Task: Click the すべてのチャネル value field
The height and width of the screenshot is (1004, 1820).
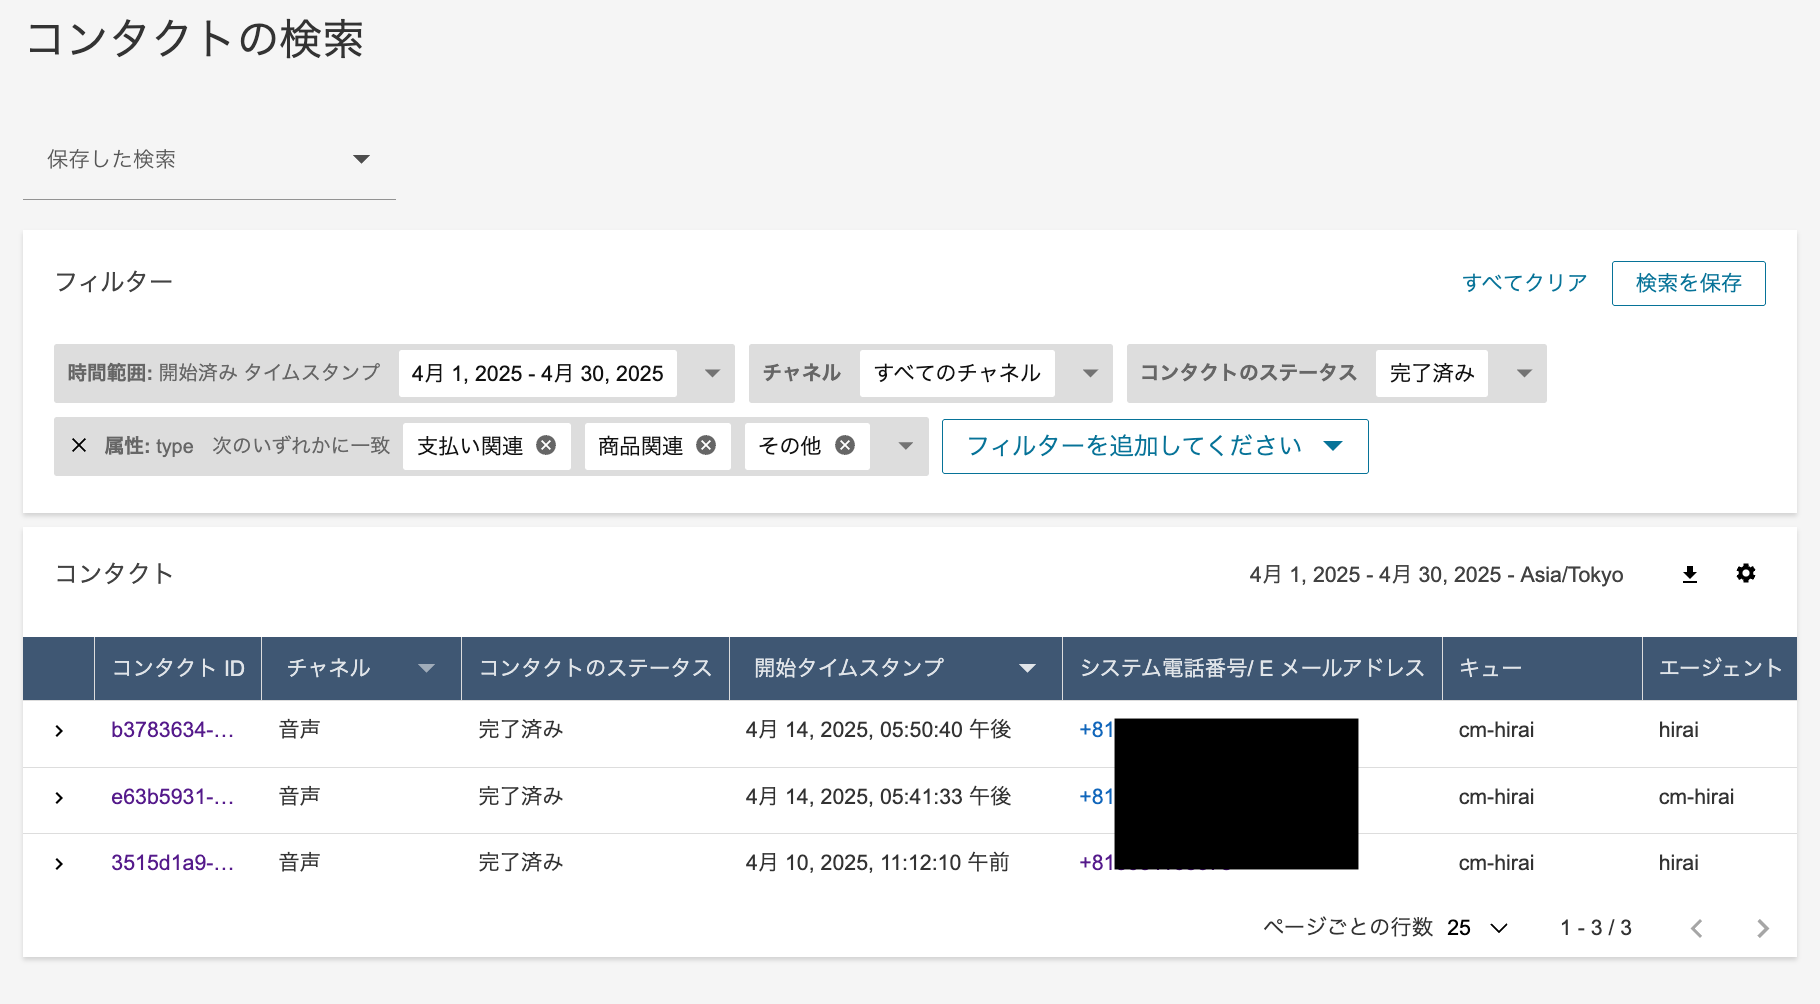Action: click(x=957, y=373)
